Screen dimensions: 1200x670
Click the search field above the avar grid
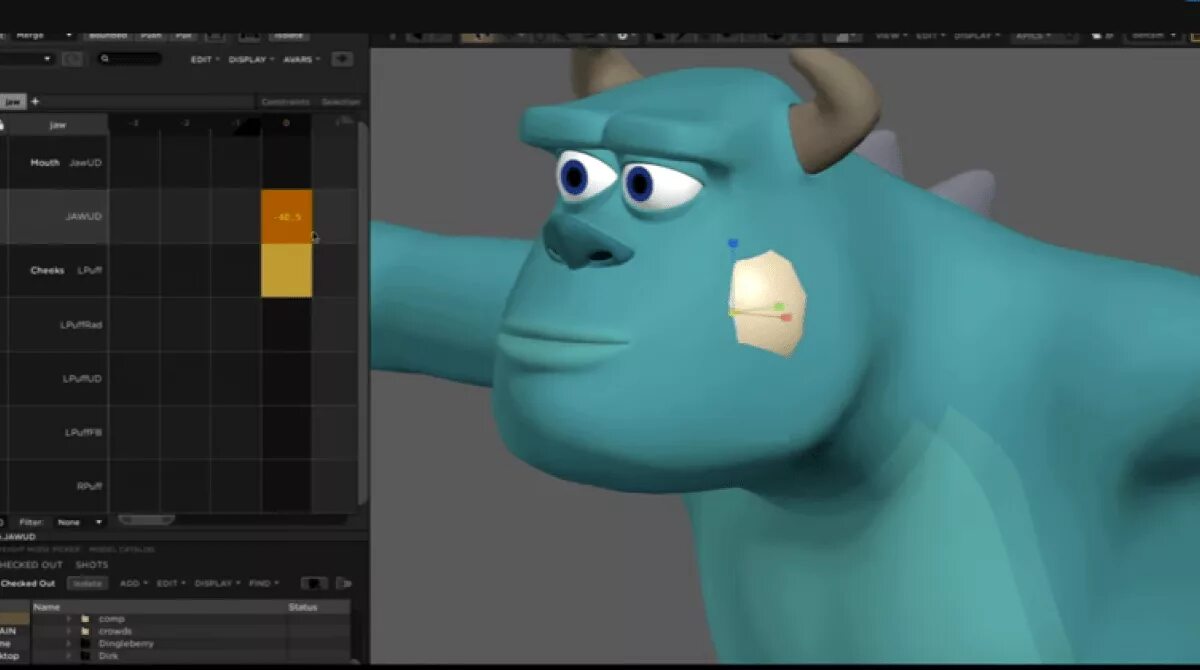130,59
